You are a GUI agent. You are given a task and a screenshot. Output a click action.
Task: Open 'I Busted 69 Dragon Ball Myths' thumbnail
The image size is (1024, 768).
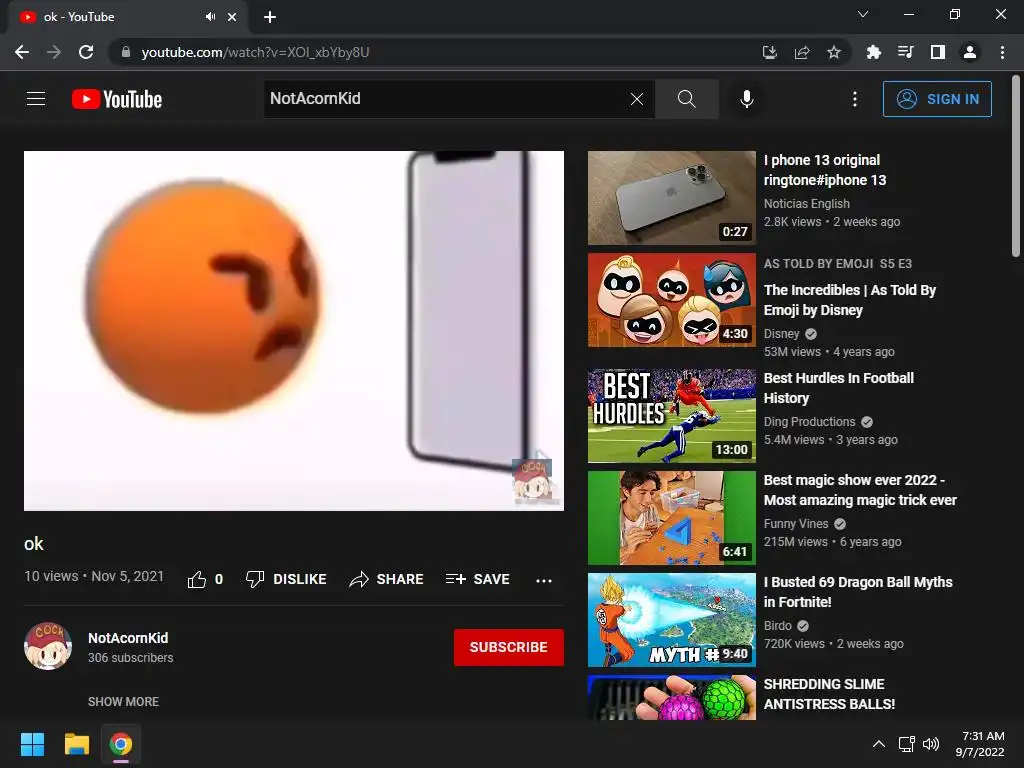coord(671,620)
